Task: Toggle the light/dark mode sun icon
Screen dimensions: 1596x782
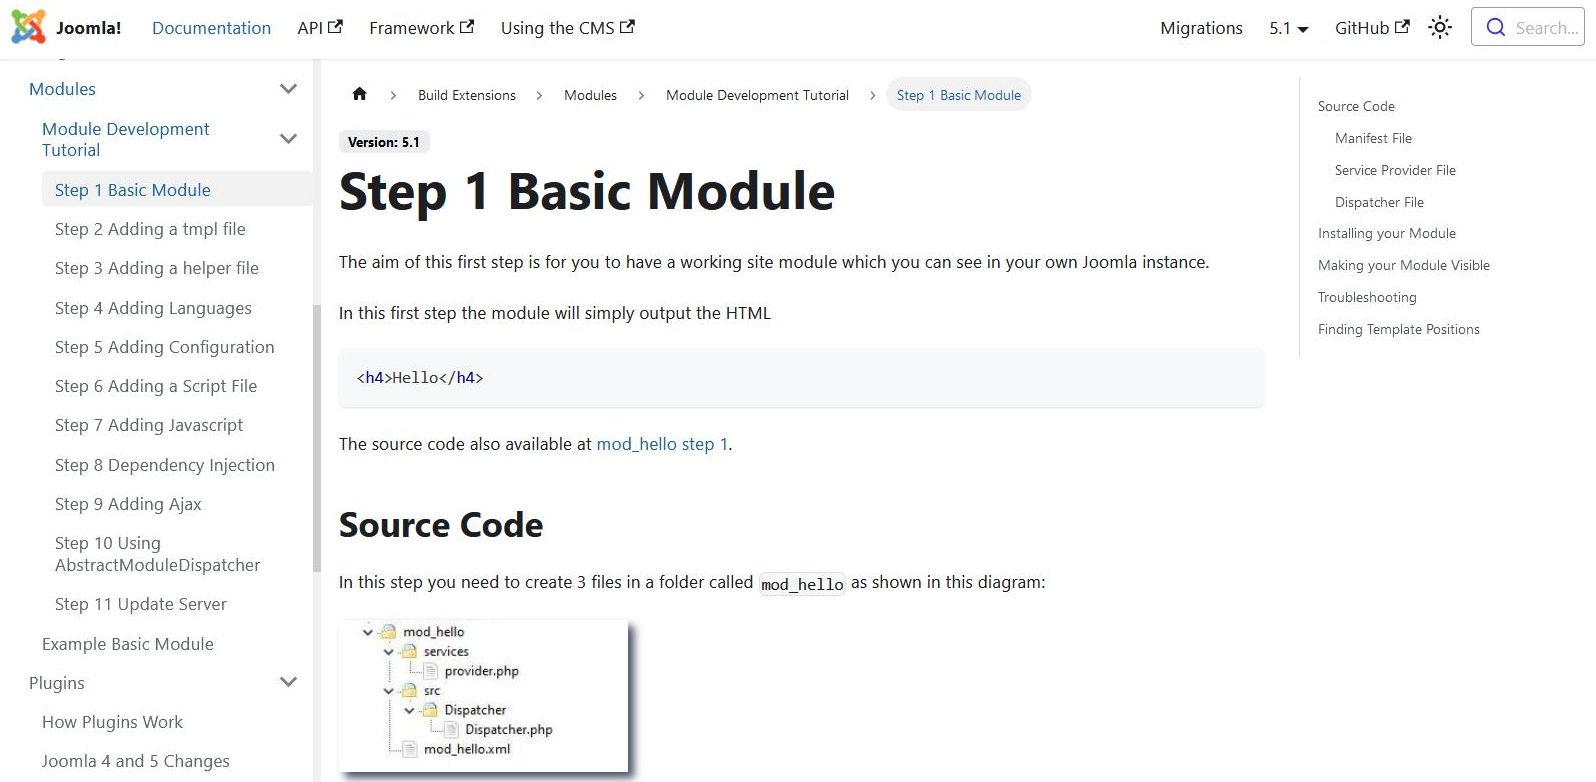Action: click(1440, 28)
